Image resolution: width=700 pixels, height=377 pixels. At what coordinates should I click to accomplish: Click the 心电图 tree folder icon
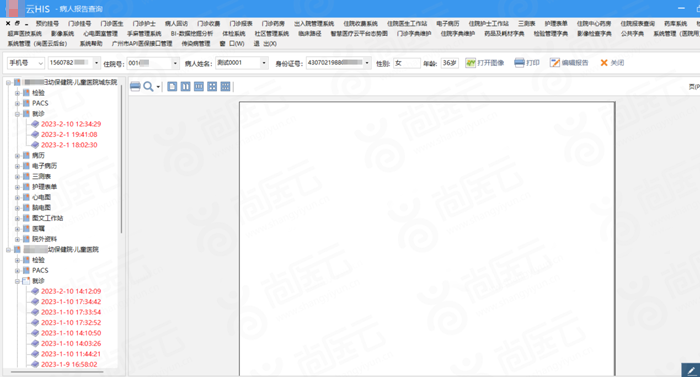[x=26, y=197]
